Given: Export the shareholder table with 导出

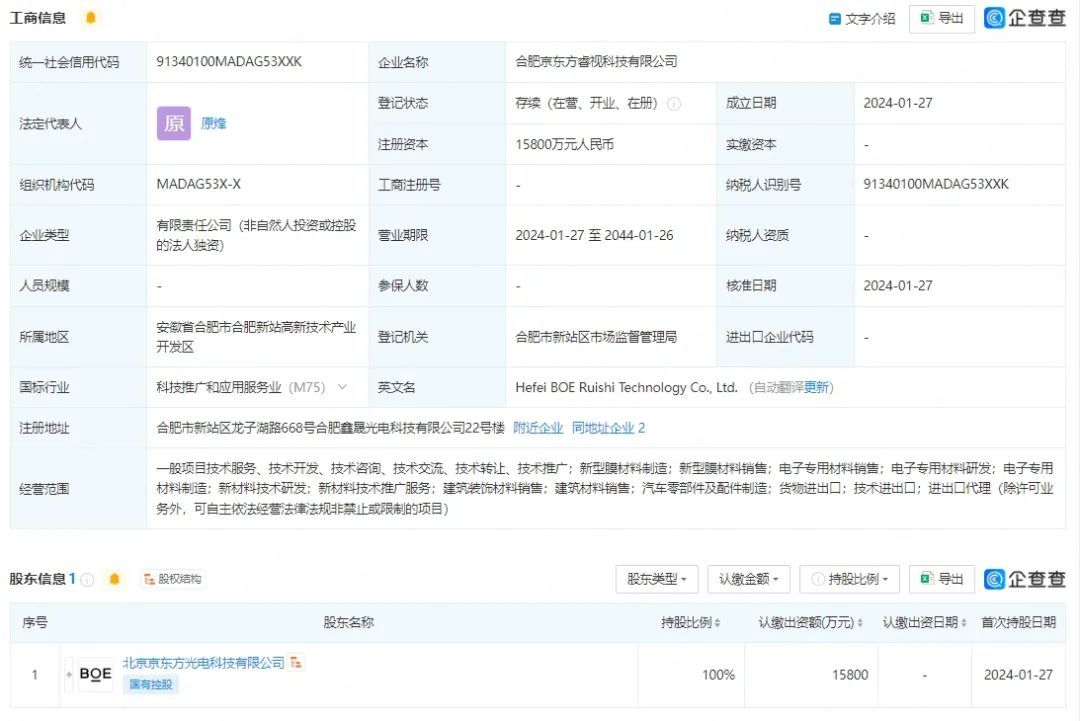Looking at the screenshot, I should 942,579.
